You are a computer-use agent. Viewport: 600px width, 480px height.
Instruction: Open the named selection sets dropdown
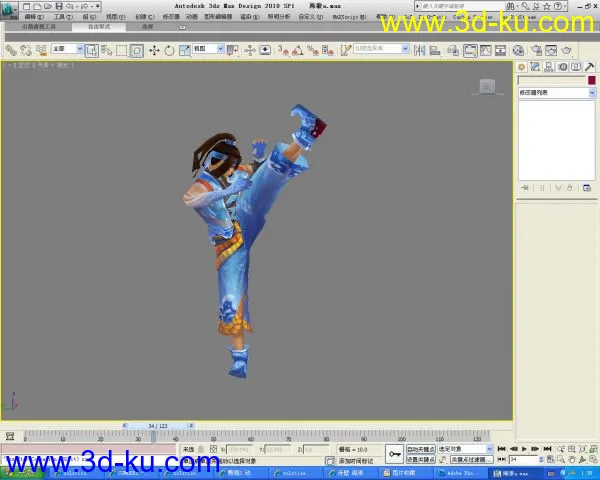click(405, 49)
